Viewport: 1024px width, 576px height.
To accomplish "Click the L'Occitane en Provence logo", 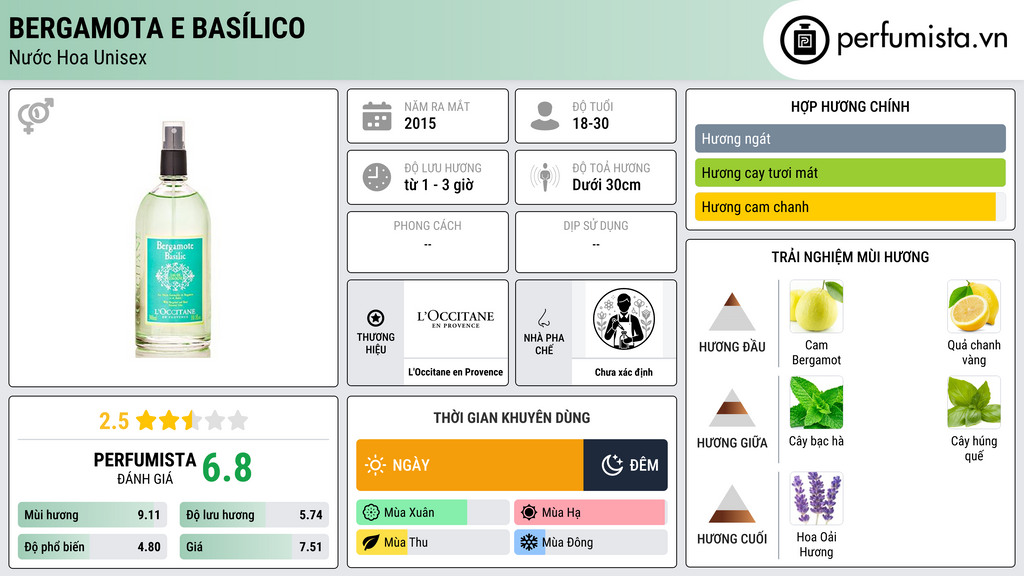I will 456,319.
